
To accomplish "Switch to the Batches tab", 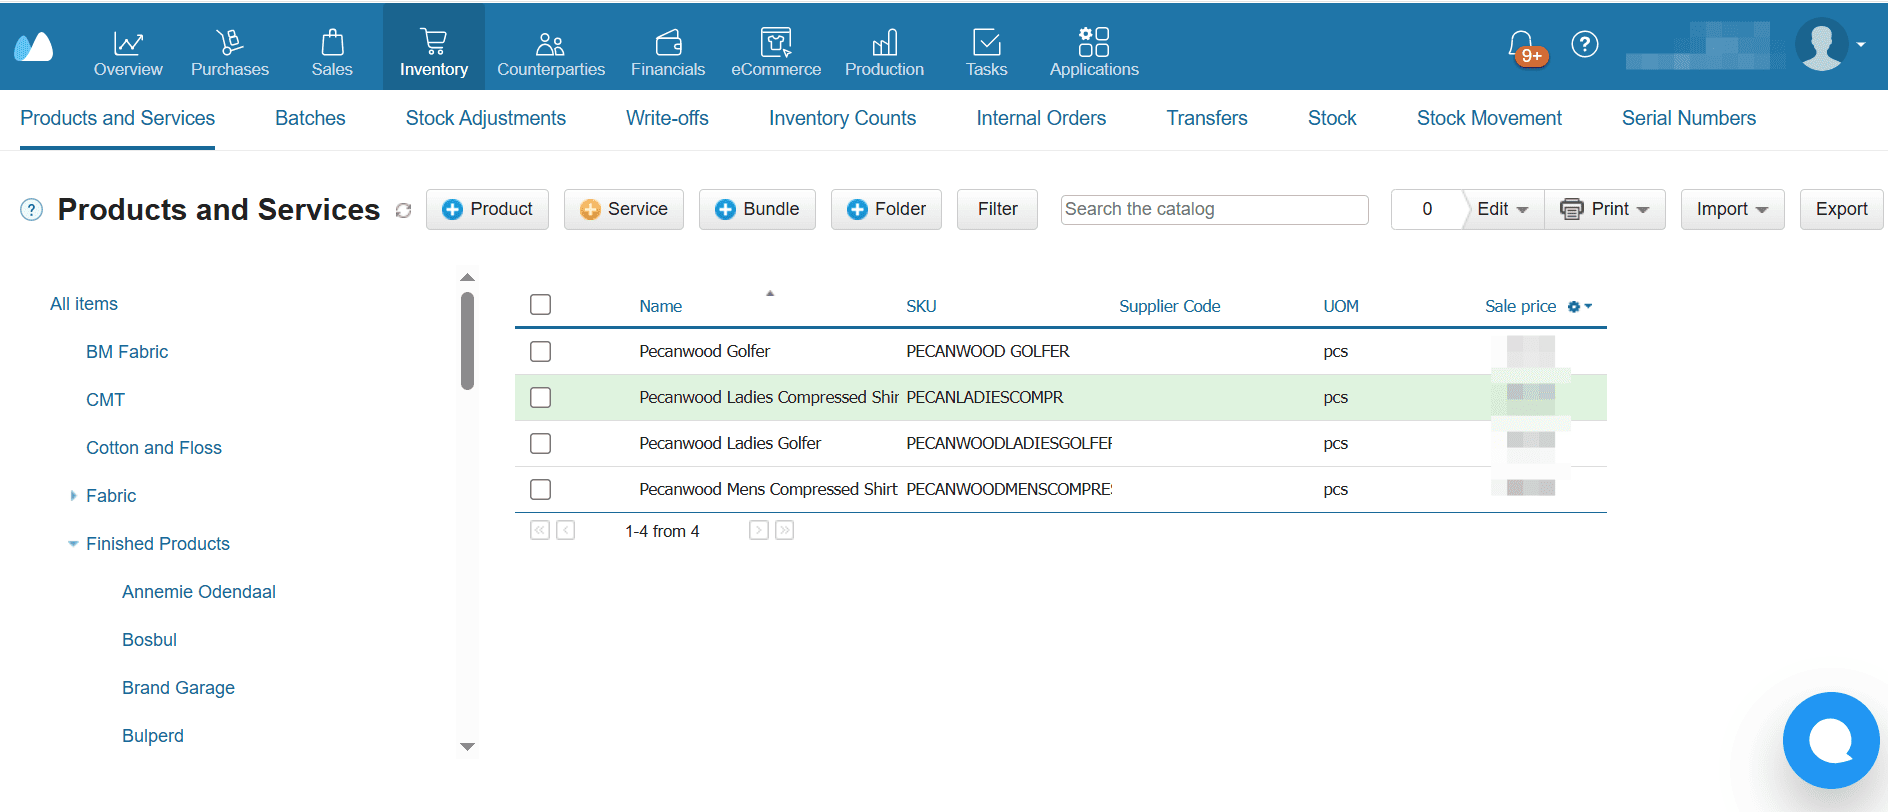I will point(310,118).
